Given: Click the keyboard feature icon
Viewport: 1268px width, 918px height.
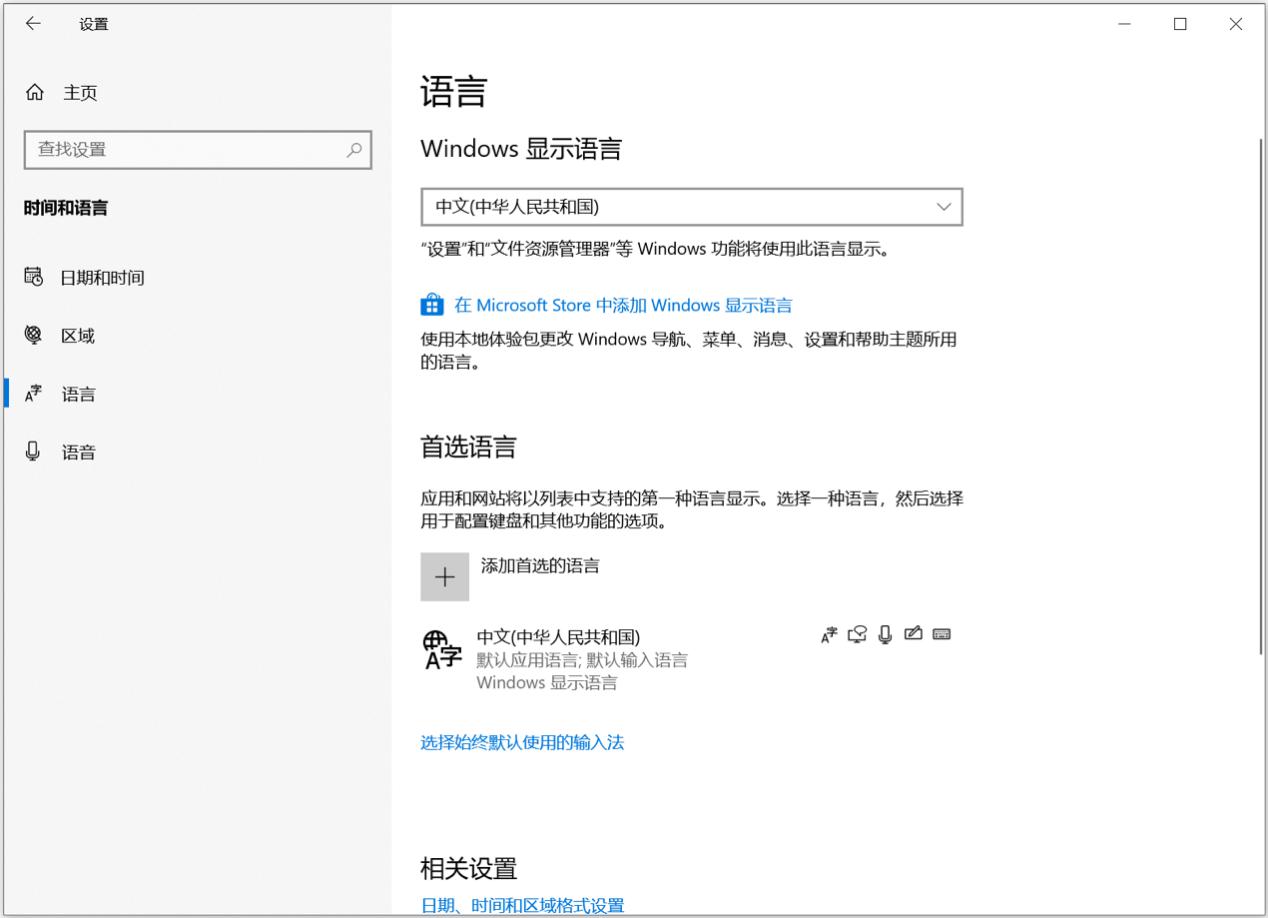Looking at the screenshot, I should pos(941,634).
